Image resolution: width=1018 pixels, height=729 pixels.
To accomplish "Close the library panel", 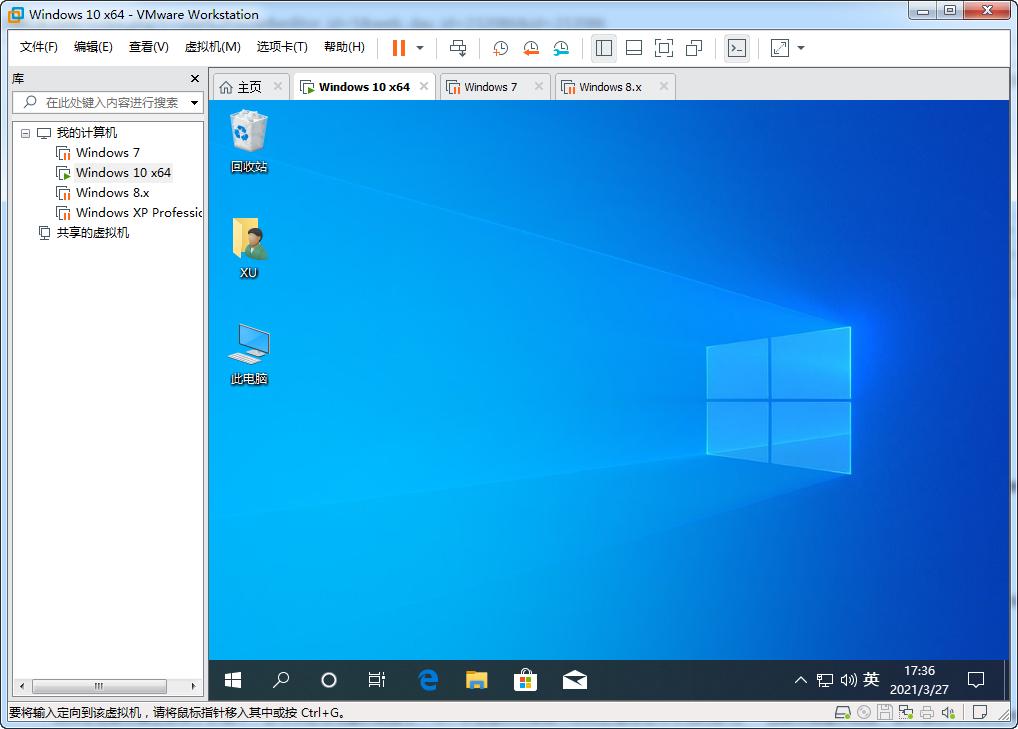I will (195, 78).
